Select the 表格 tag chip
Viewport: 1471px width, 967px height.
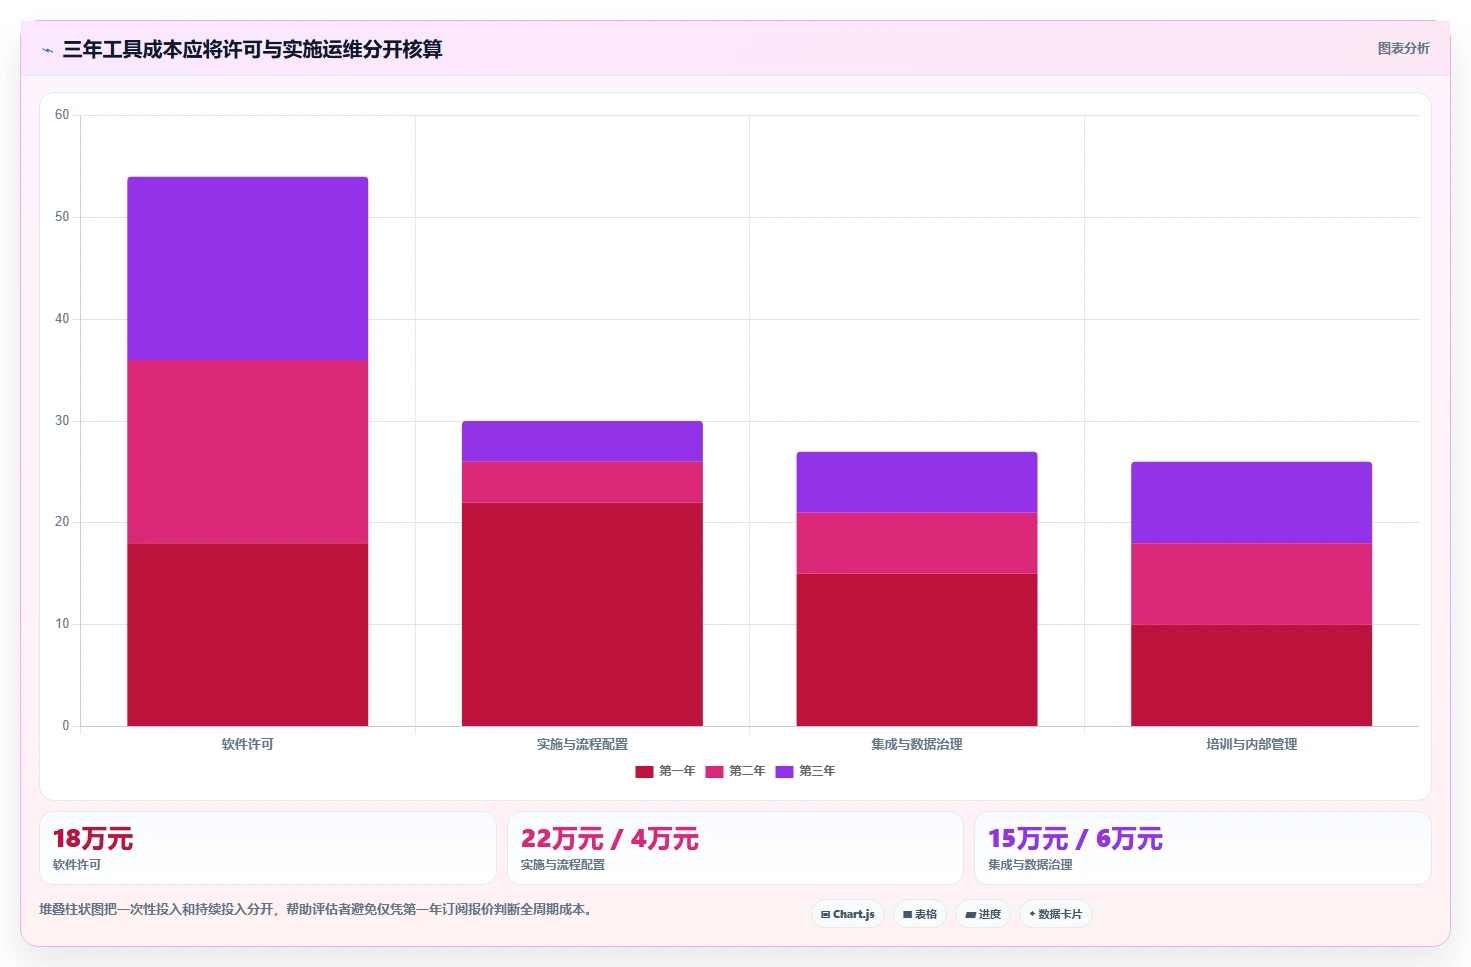(x=919, y=914)
